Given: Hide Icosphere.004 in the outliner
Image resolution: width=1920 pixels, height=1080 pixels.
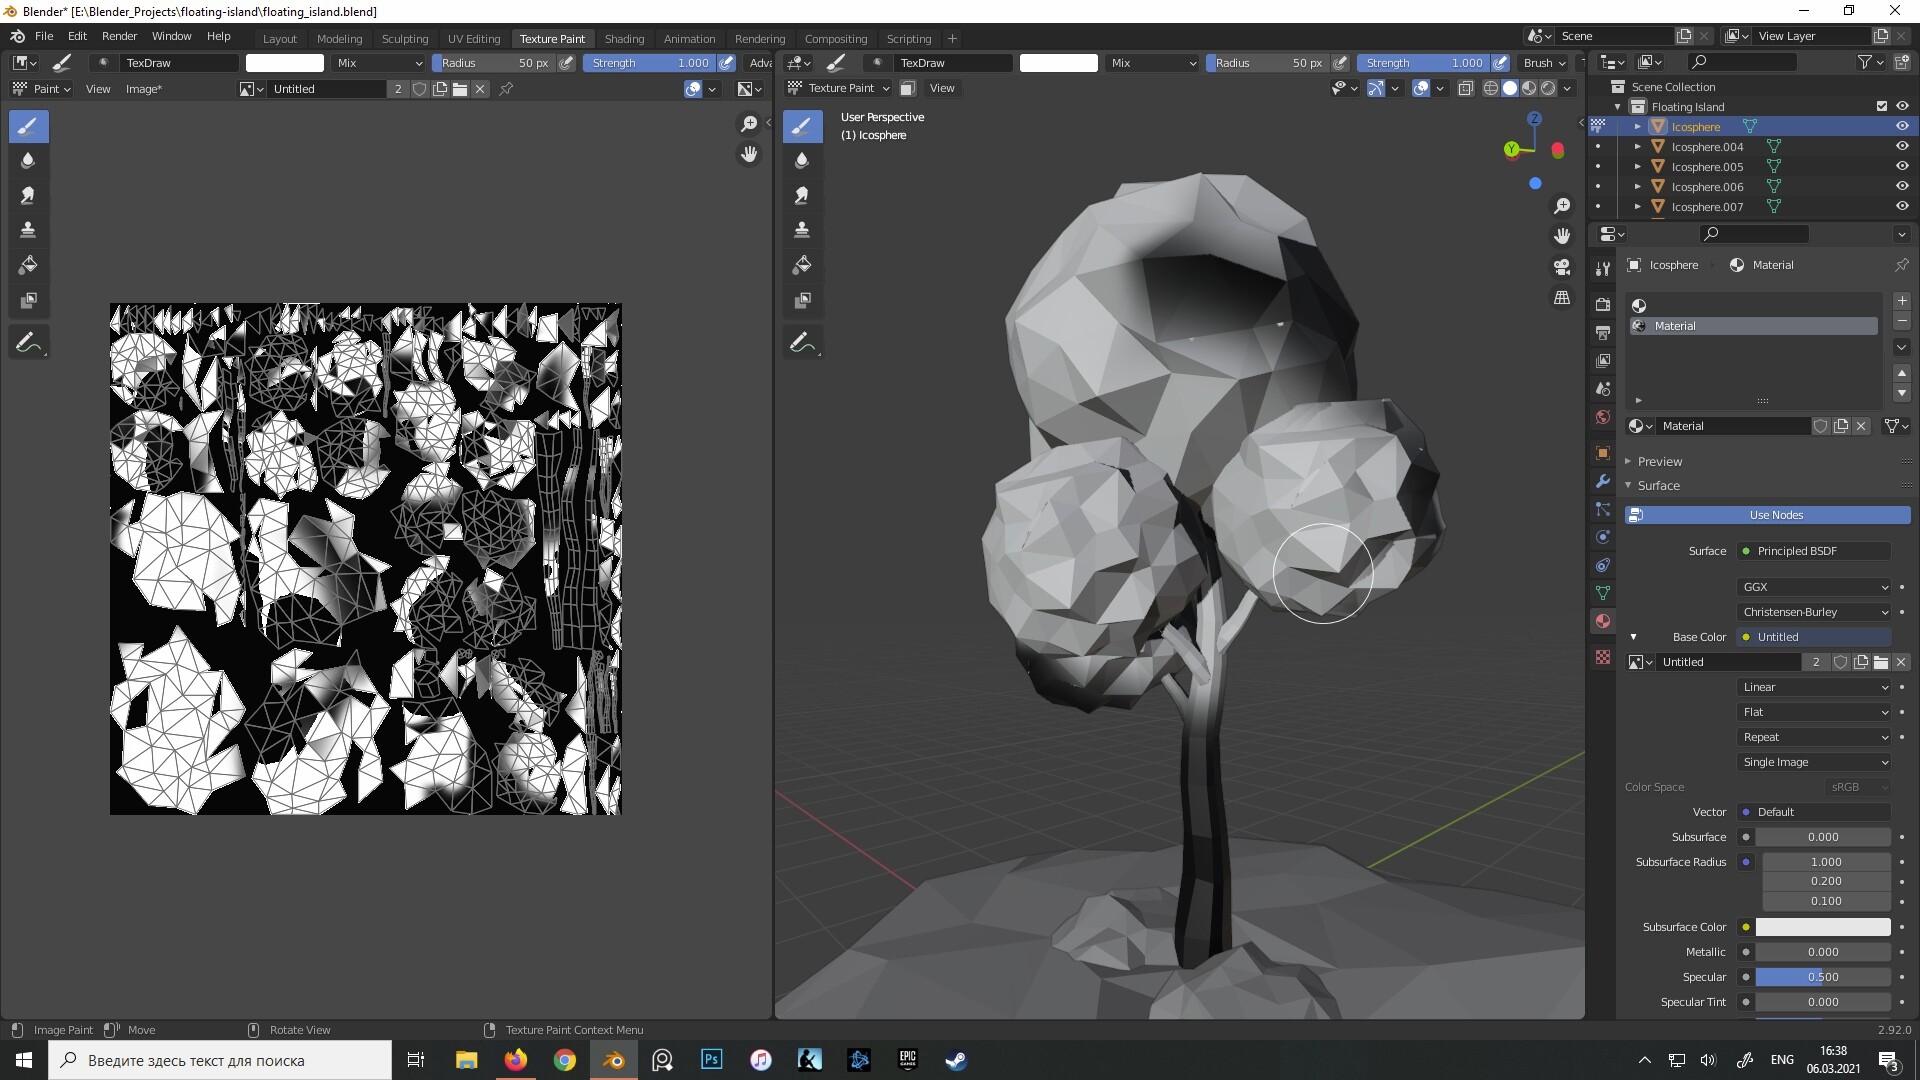Looking at the screenshot, I should click(x=1902, y=147).
